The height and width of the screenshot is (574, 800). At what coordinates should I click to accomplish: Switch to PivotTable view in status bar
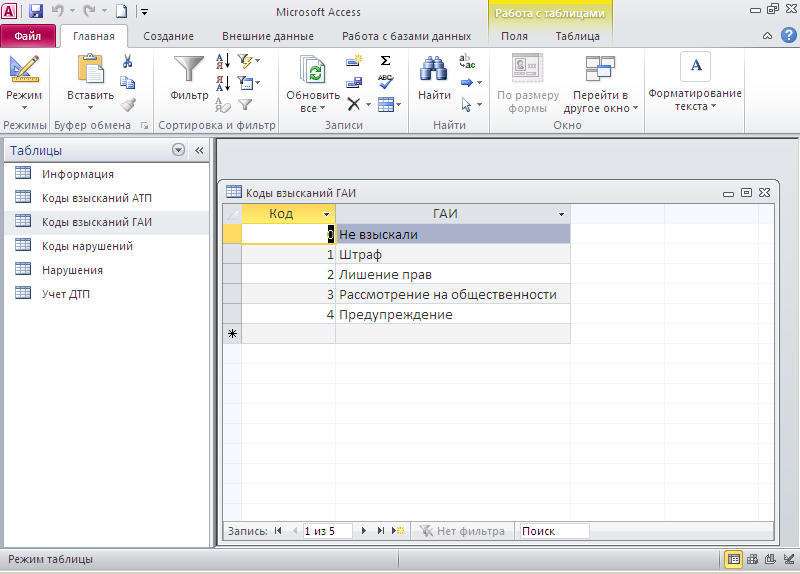[752, 559]
